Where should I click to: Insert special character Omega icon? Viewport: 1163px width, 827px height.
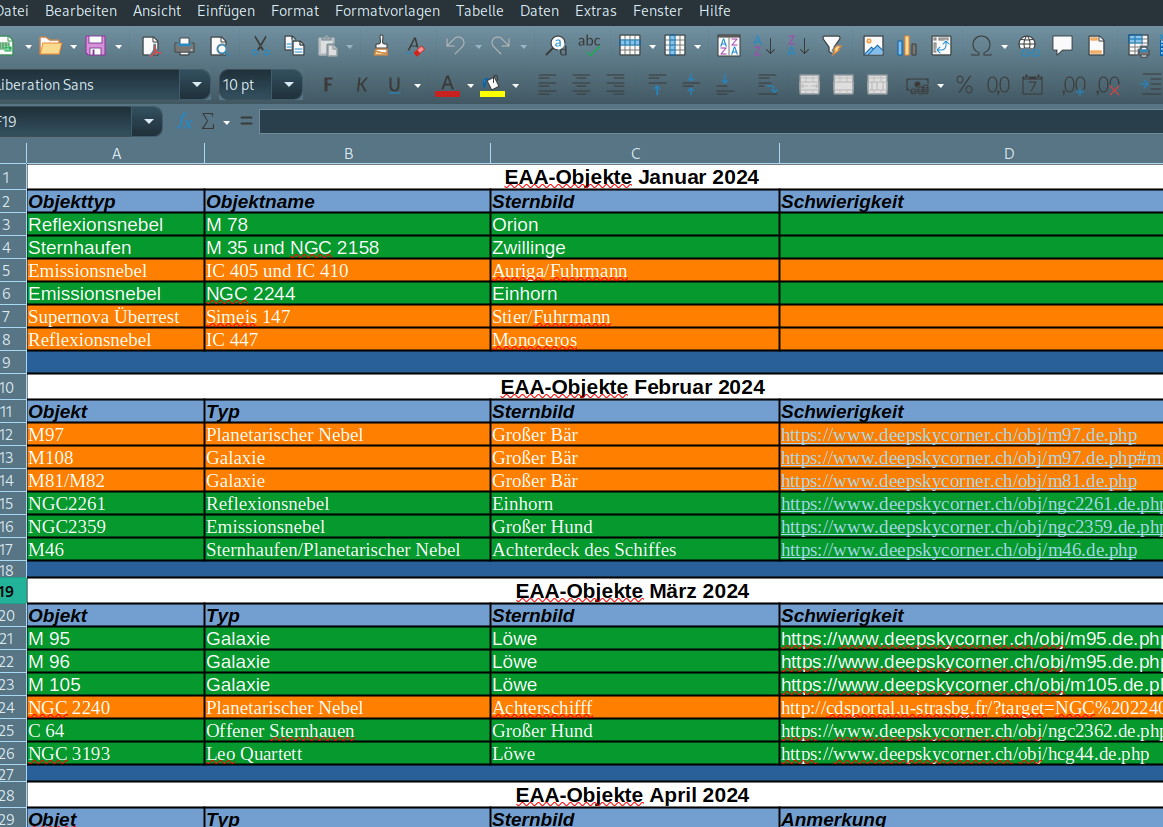(x=981, y=47)
